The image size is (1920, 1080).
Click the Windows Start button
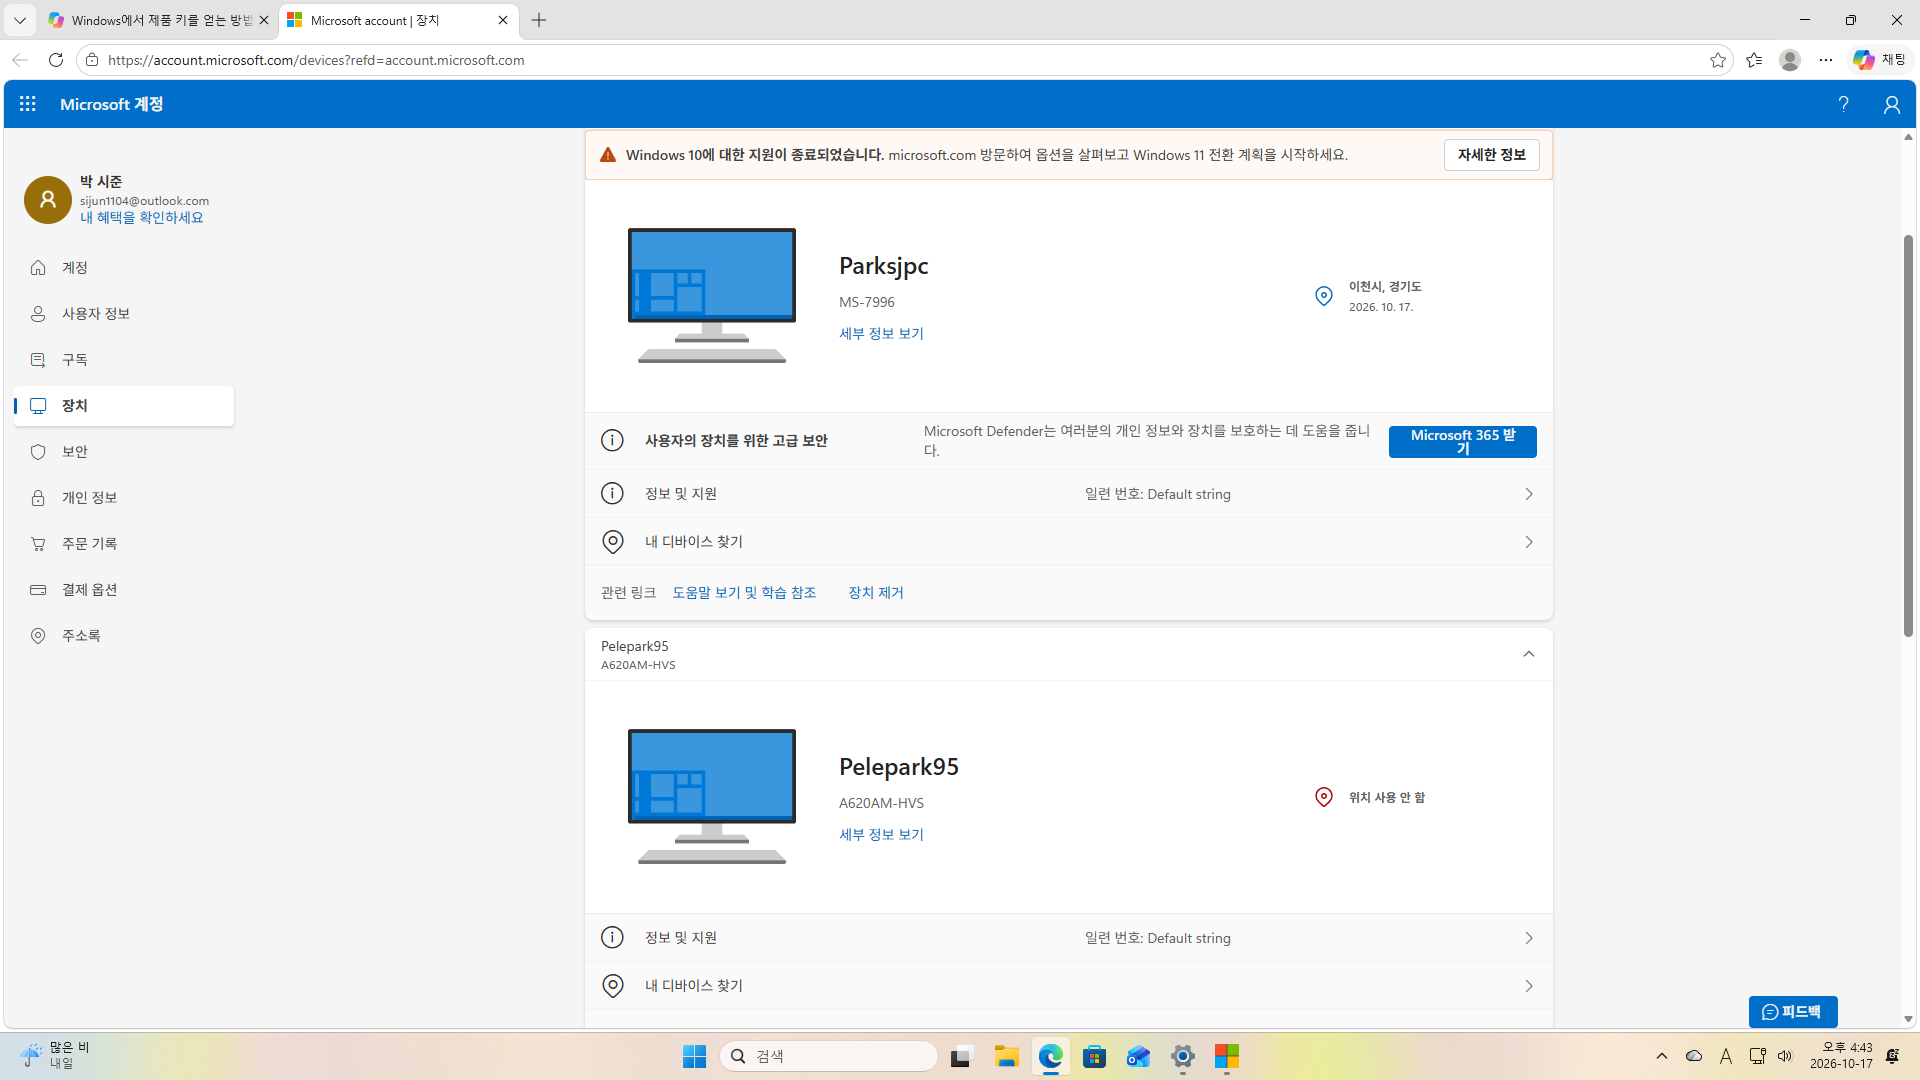pyautogui.click(x=694, y=1056)
